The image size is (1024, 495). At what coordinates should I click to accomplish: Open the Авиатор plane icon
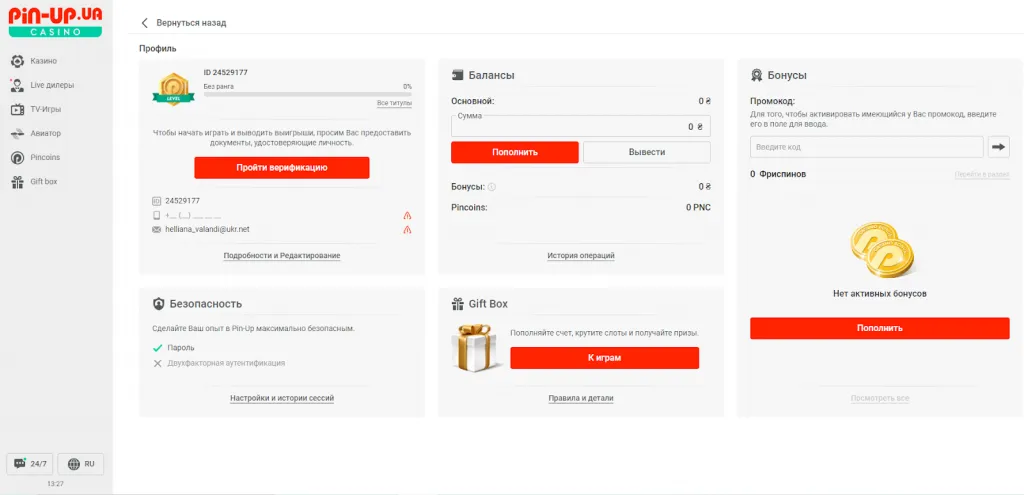18,133
